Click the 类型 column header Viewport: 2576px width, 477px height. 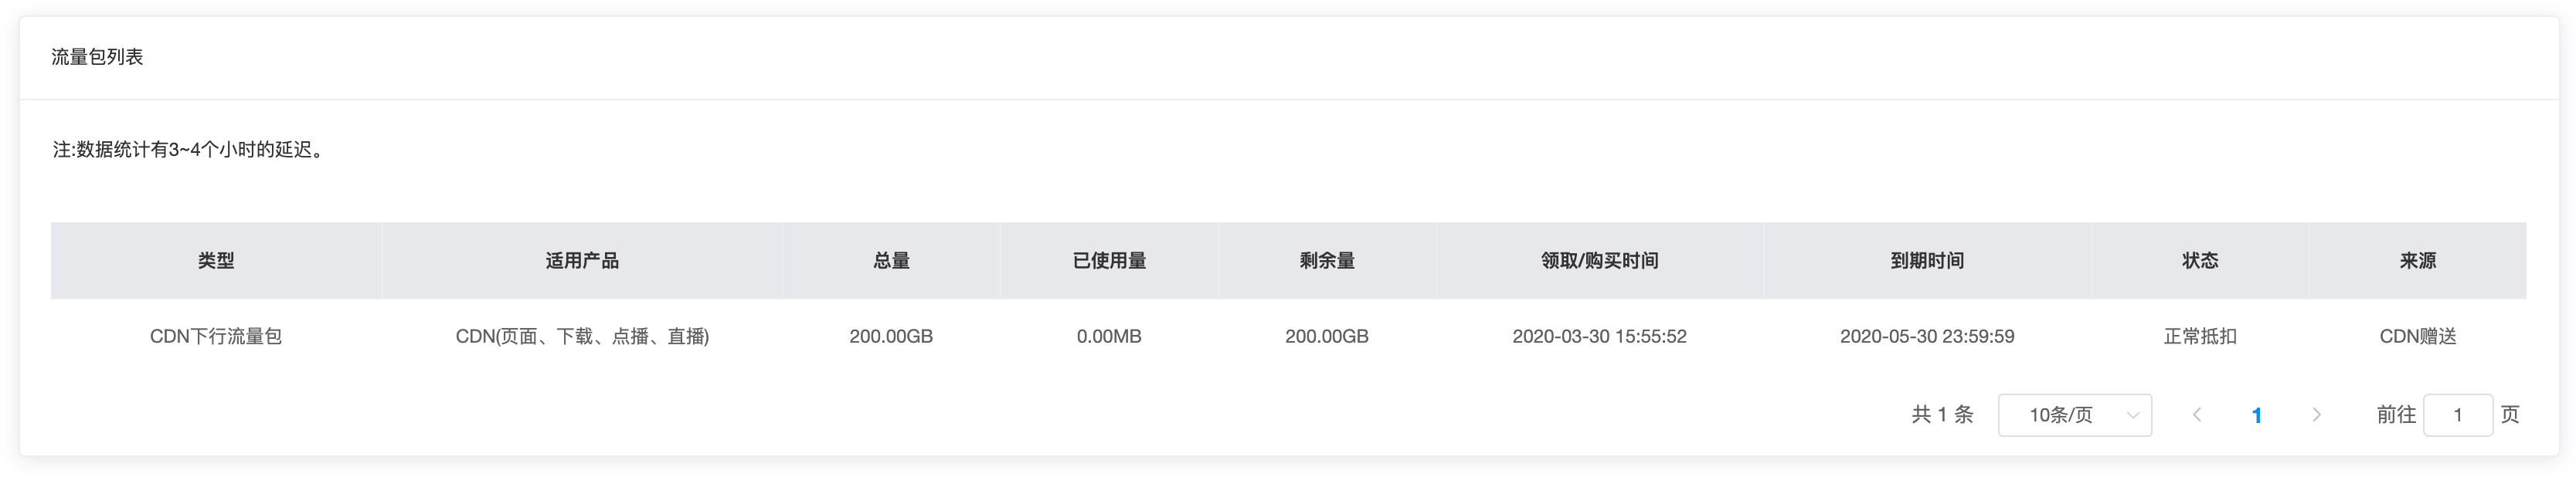pos(216,261)
